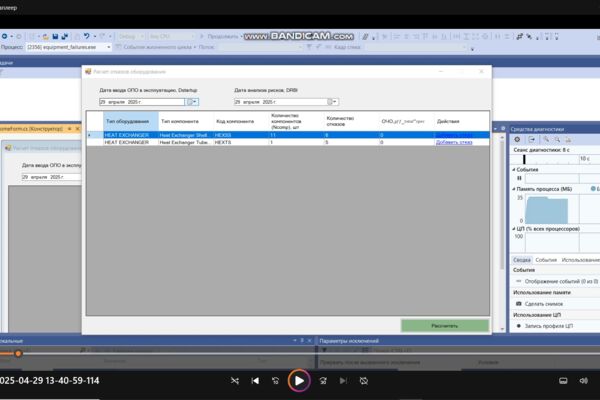Toggle repeat mode in media player
This screenshot has width=600, height=400.
(364, 380)
